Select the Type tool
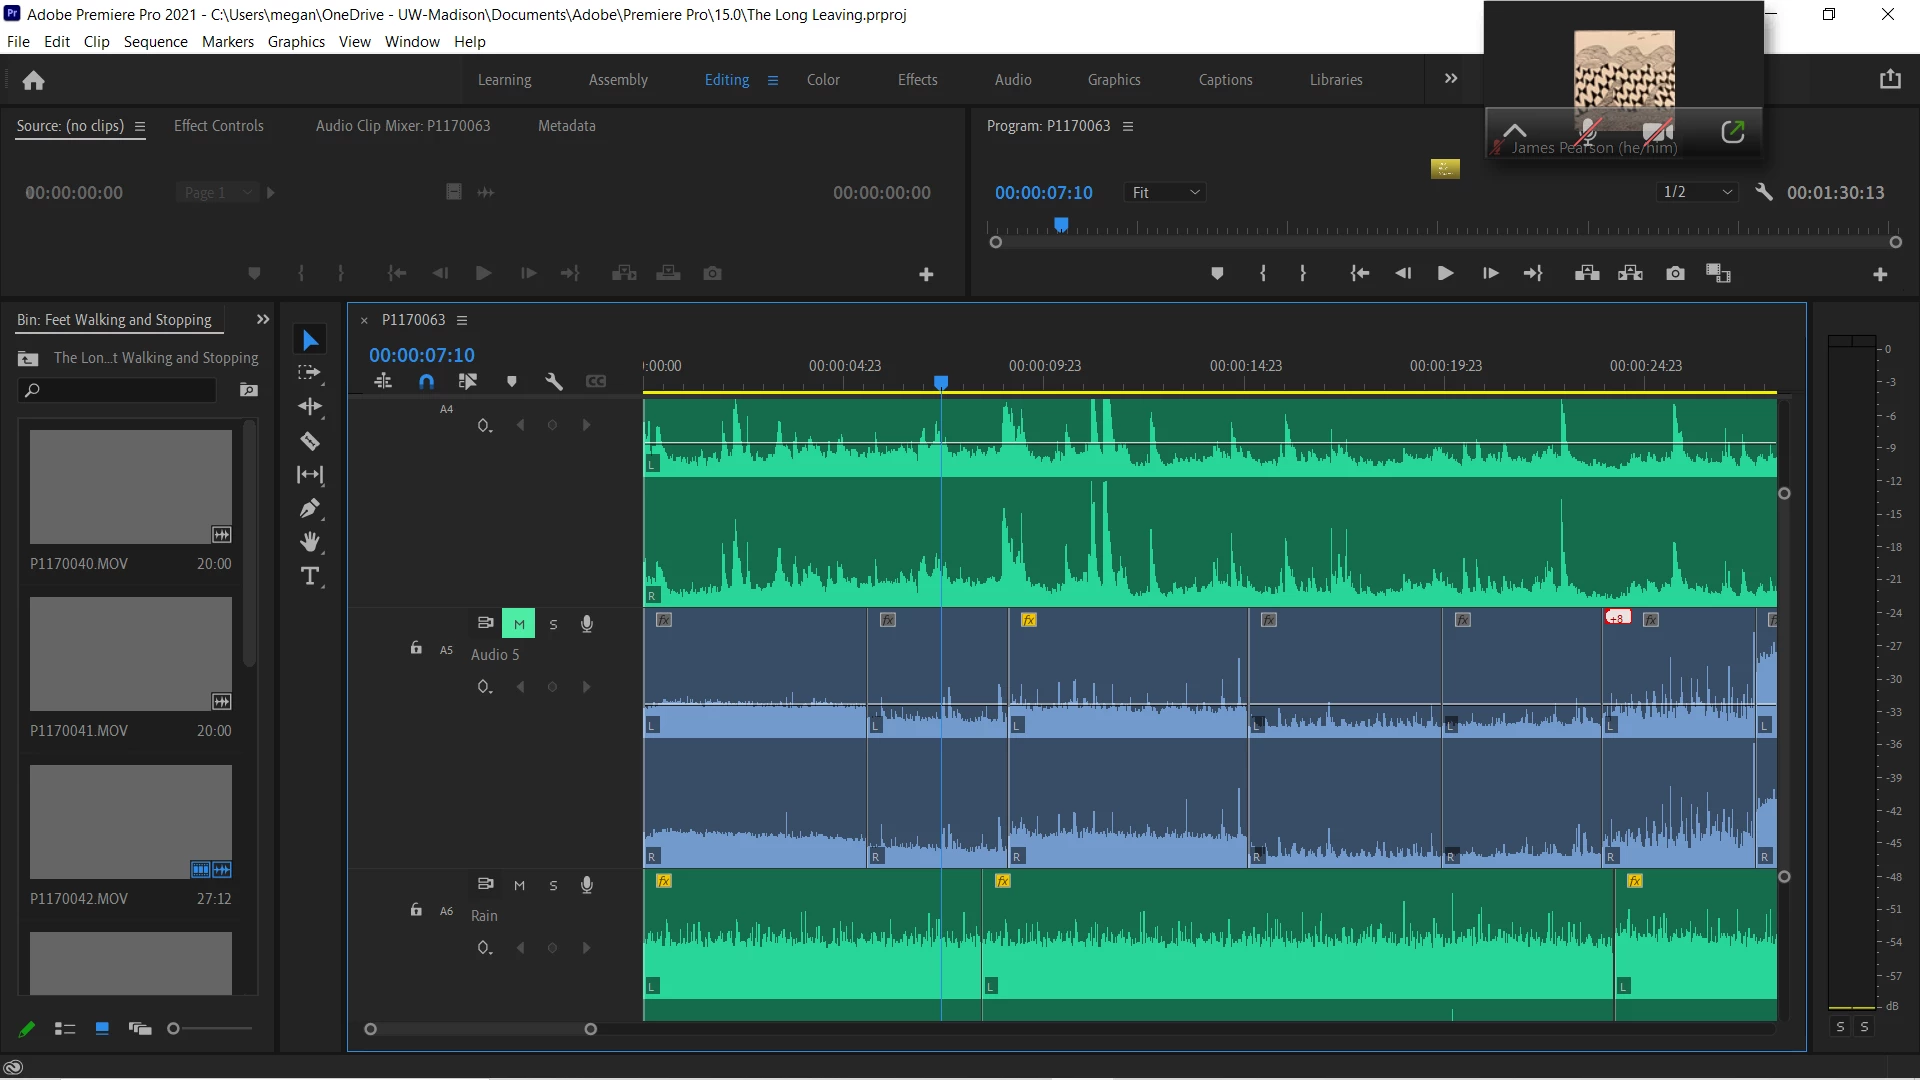The image size is (1920, 1080). tap(310, 576)
